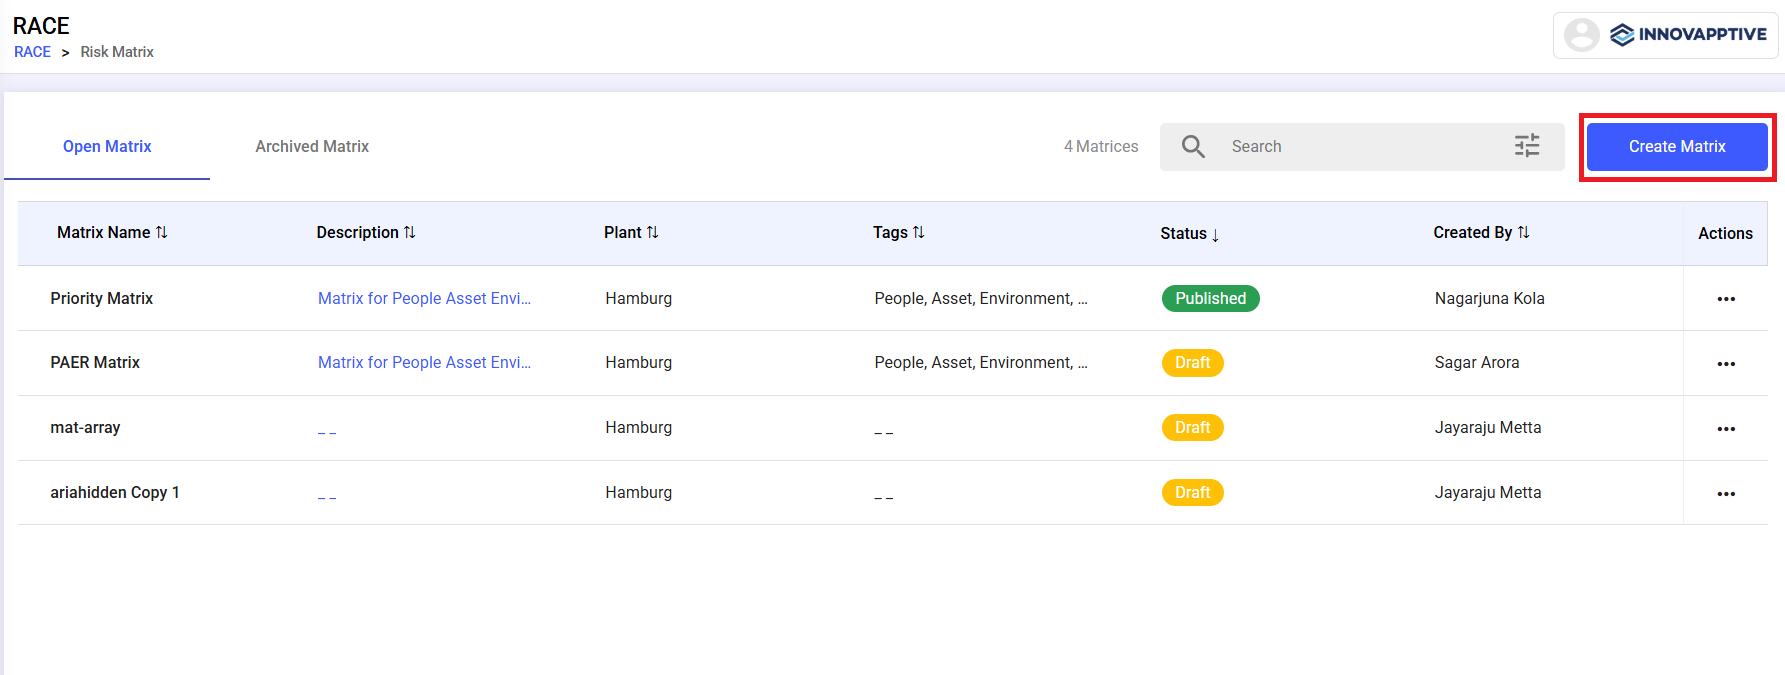This screenshot has width=1785, height=675.
Task: Open actions menu for PAER Matrix
Action: [x=1725, y=364]
